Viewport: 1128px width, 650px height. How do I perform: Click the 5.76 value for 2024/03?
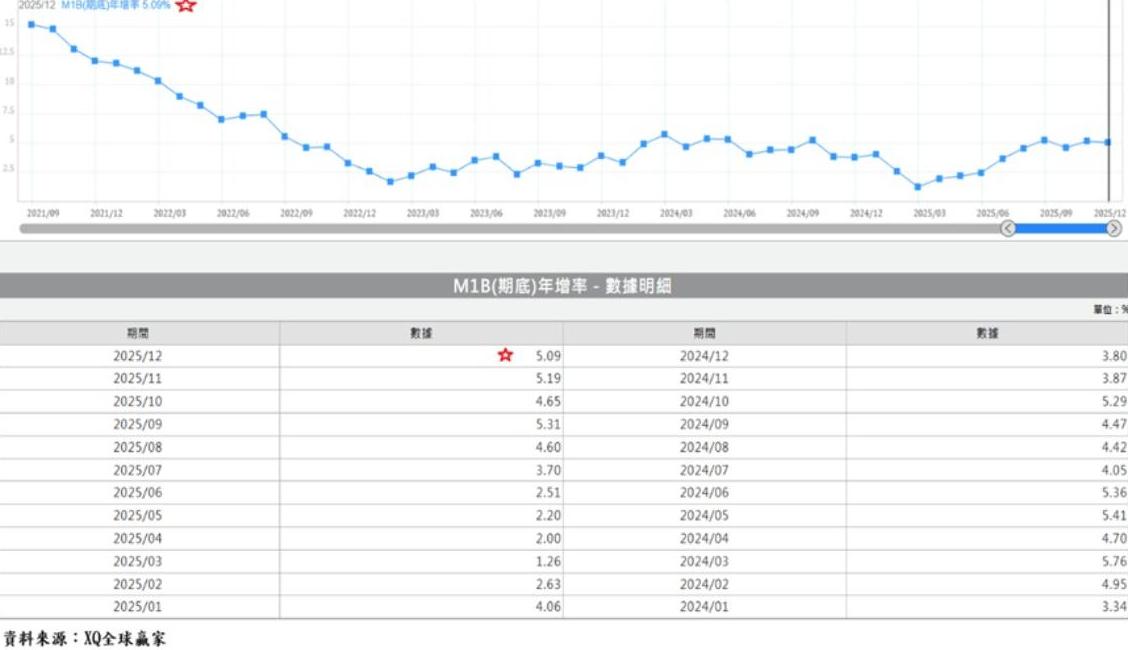(x=1114, y=561)
